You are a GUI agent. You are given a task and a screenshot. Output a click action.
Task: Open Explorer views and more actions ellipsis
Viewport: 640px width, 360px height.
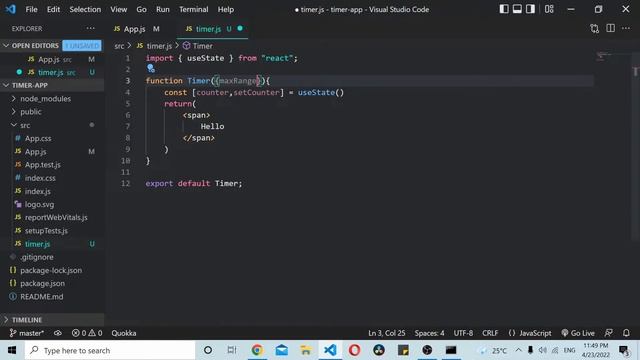point(91,28)
